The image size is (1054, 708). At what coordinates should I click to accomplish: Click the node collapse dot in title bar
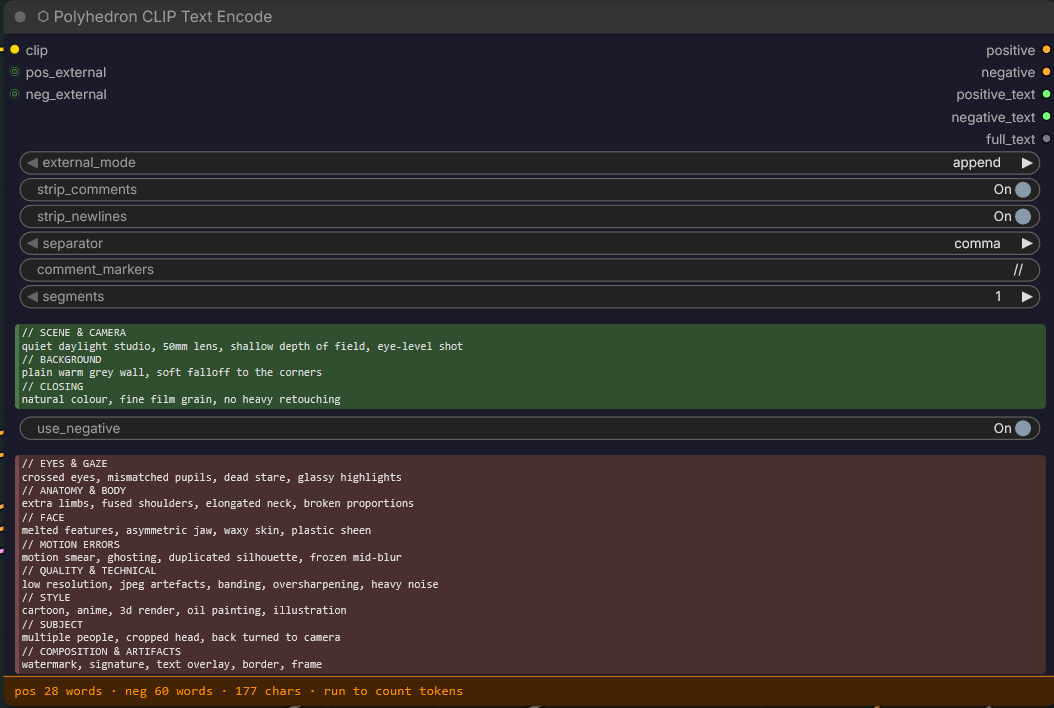(x=20, y=17)
